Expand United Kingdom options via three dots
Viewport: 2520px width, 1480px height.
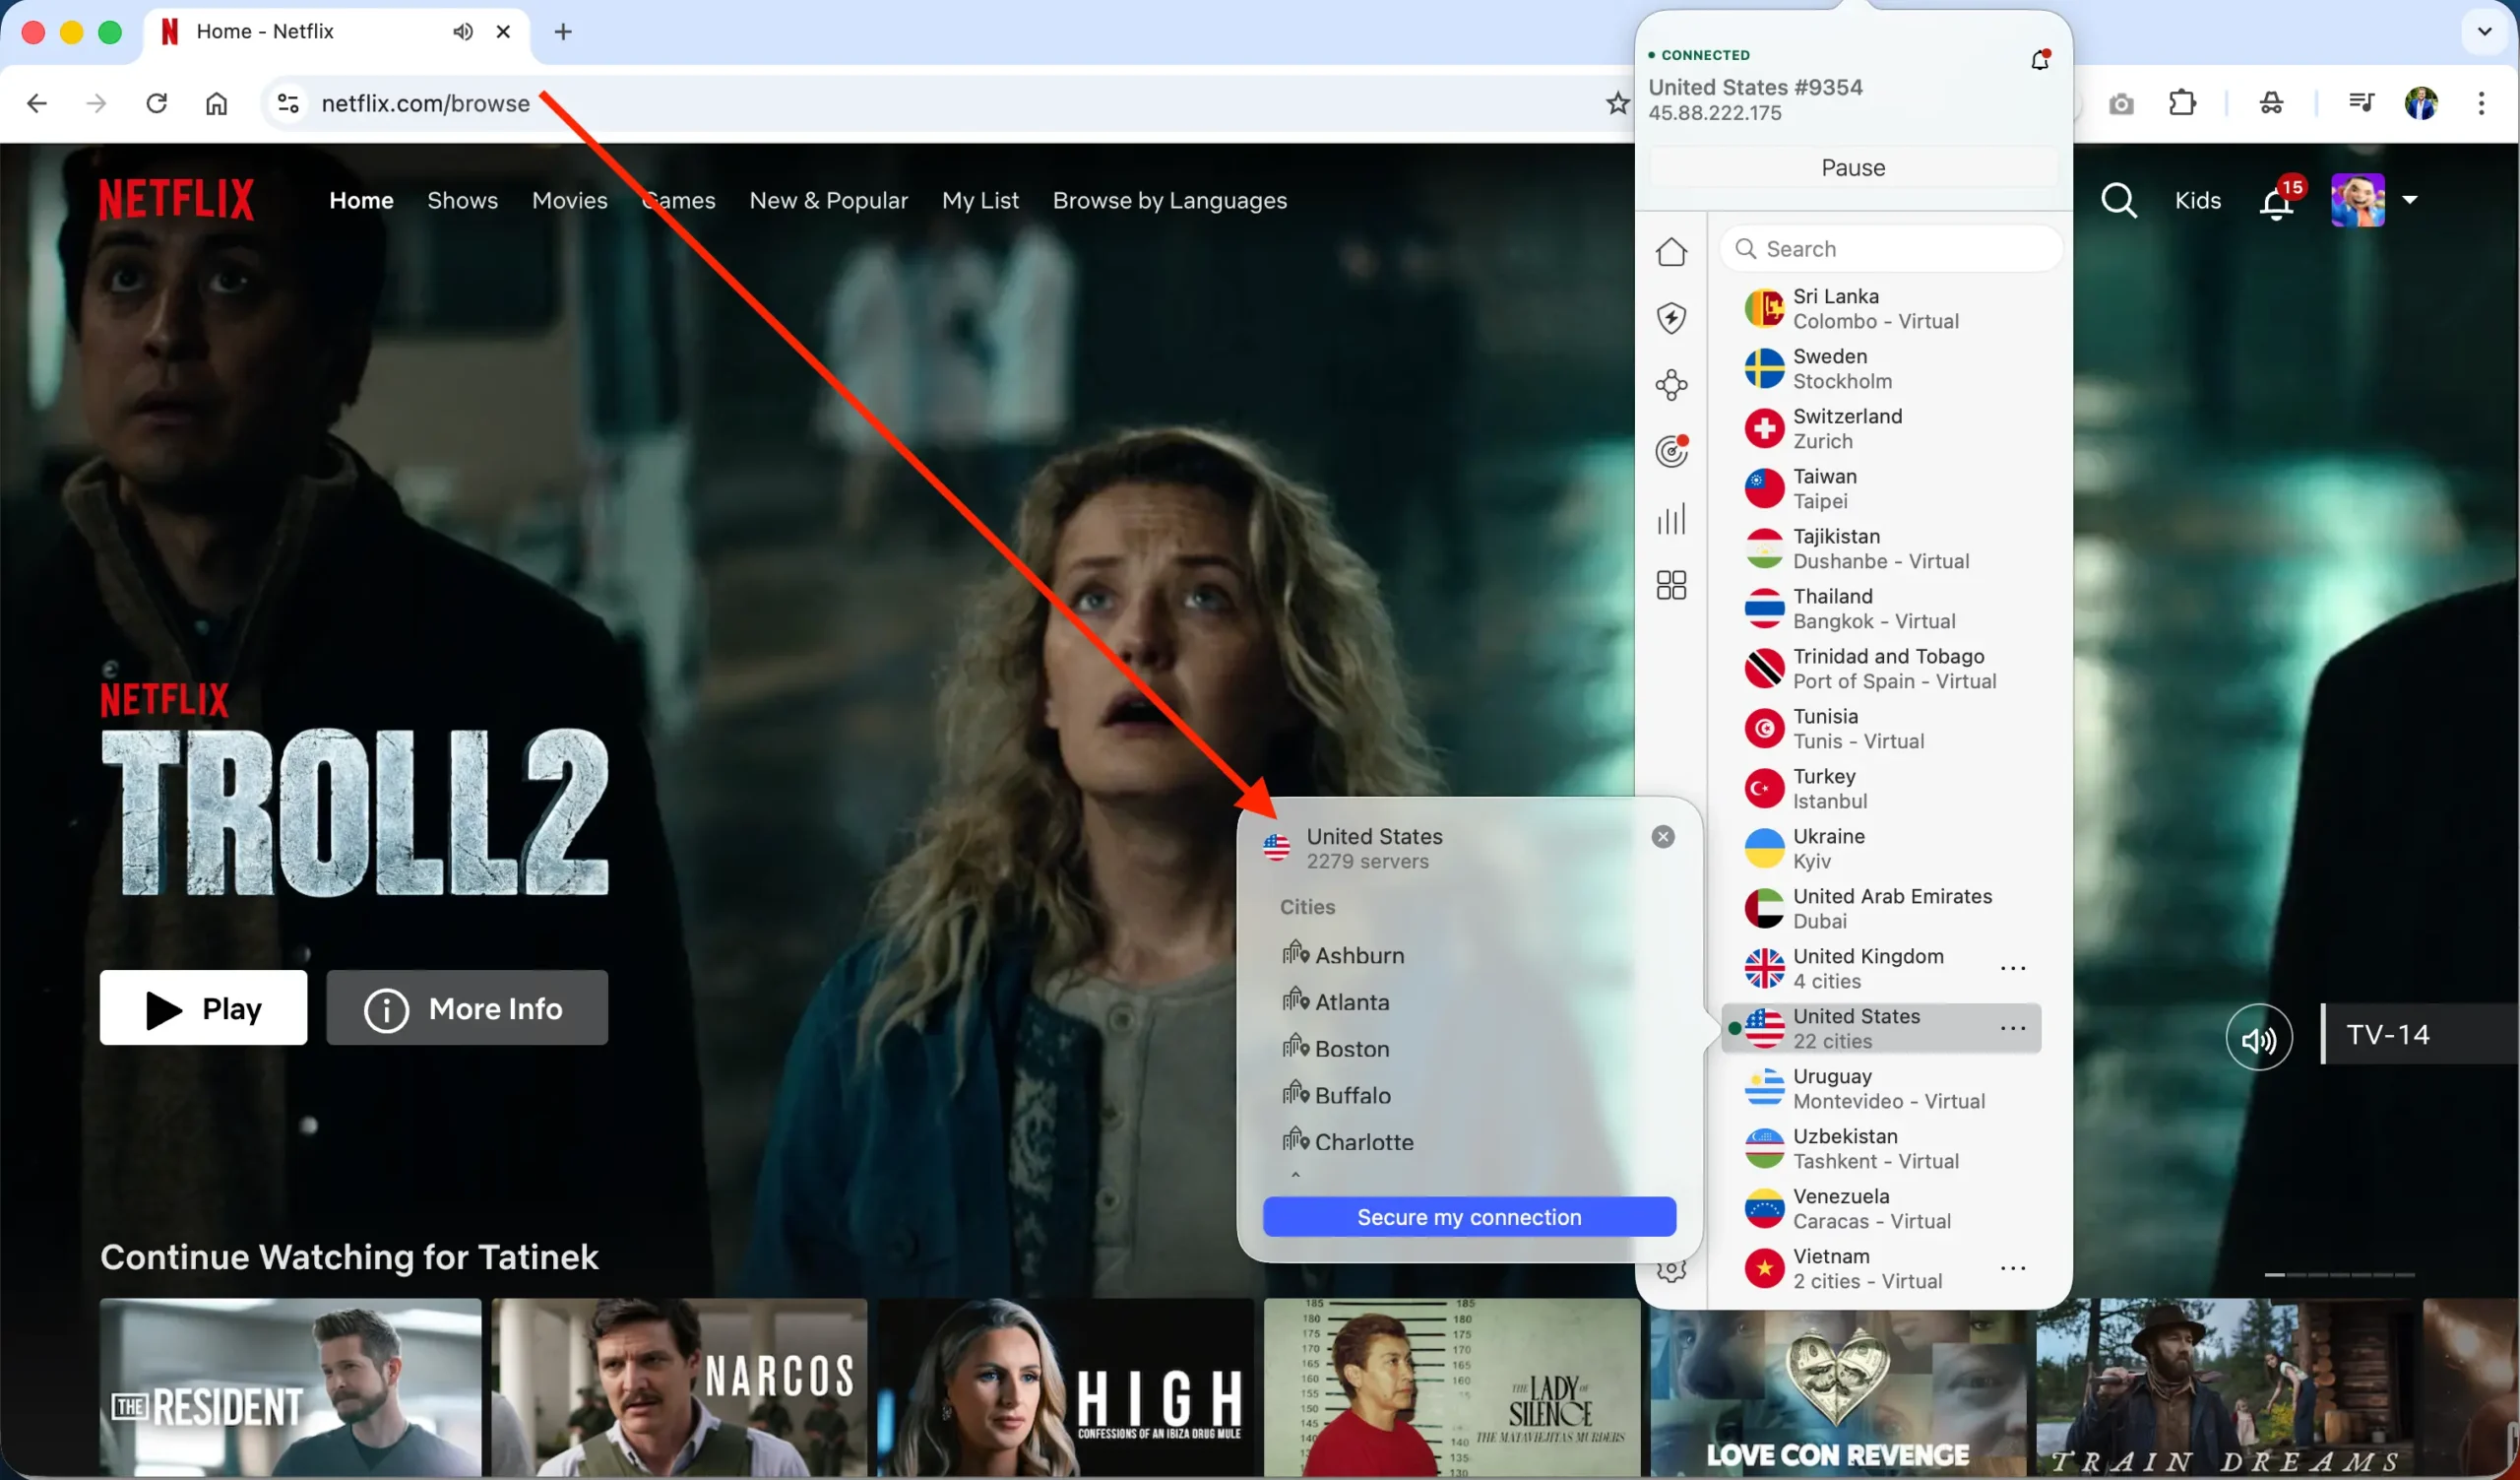[x=2013, y=968]
